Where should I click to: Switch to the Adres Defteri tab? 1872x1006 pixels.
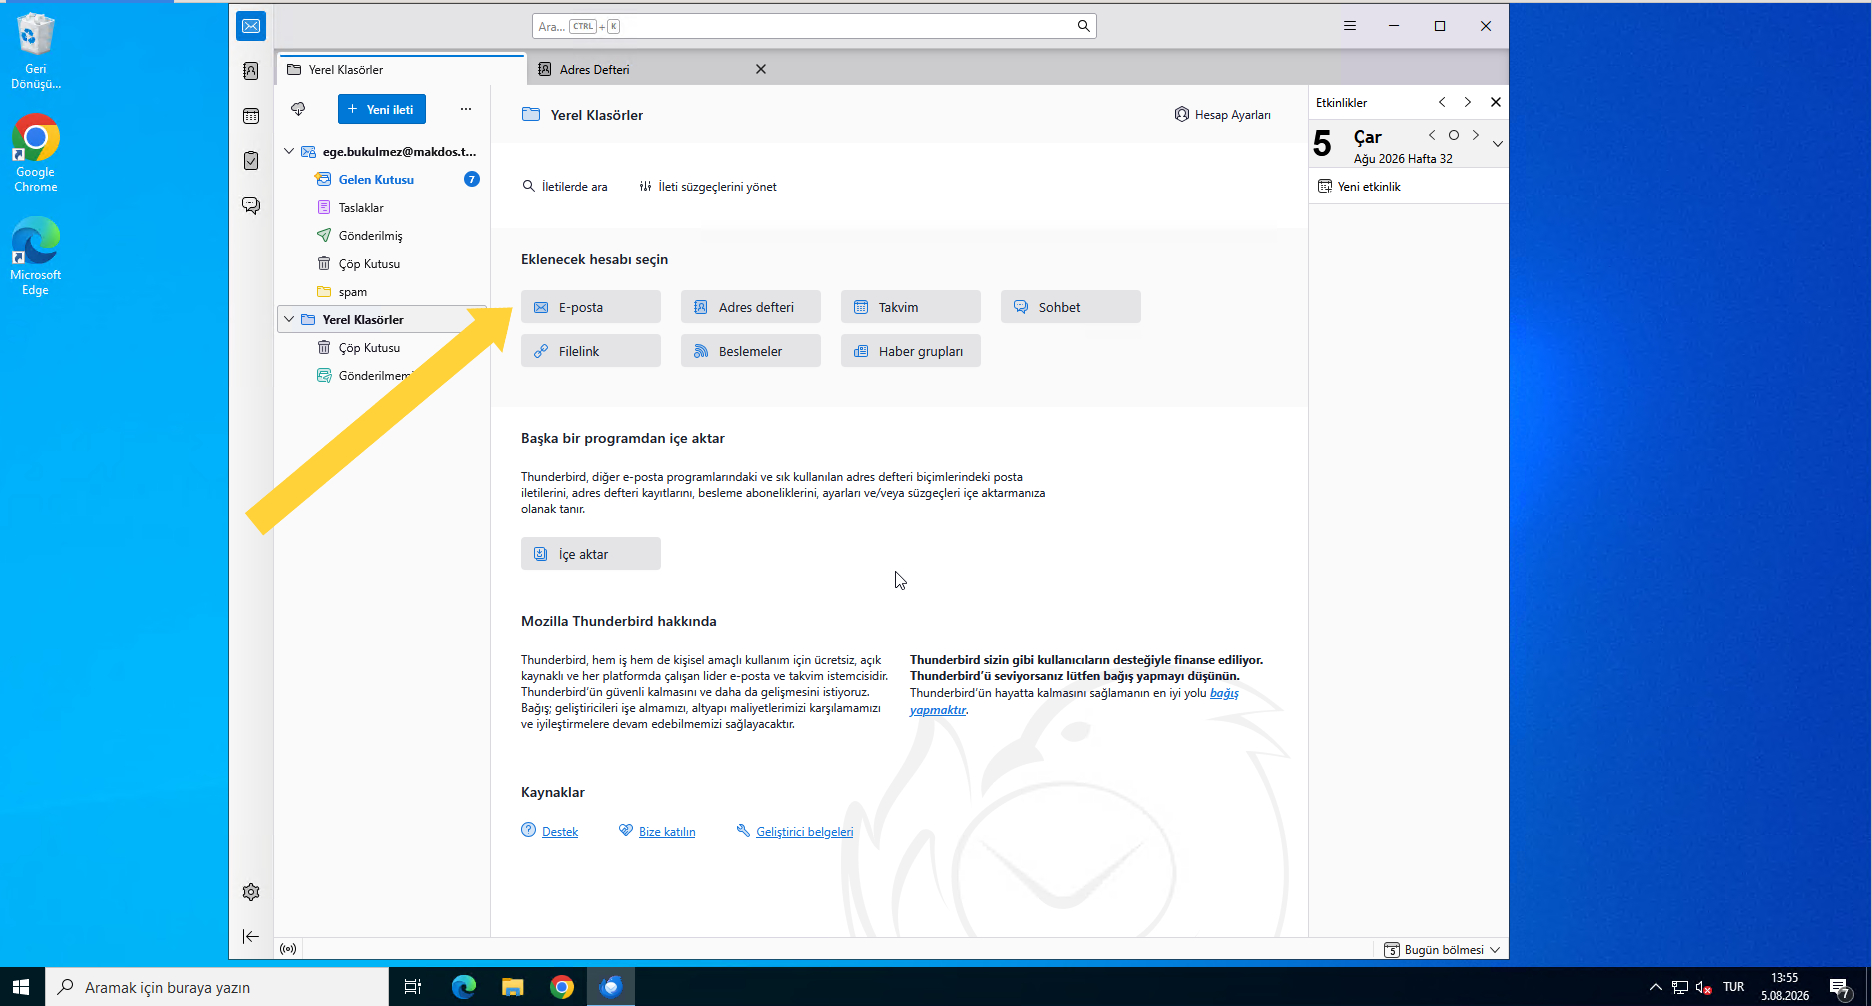click(x=640, y=69)
